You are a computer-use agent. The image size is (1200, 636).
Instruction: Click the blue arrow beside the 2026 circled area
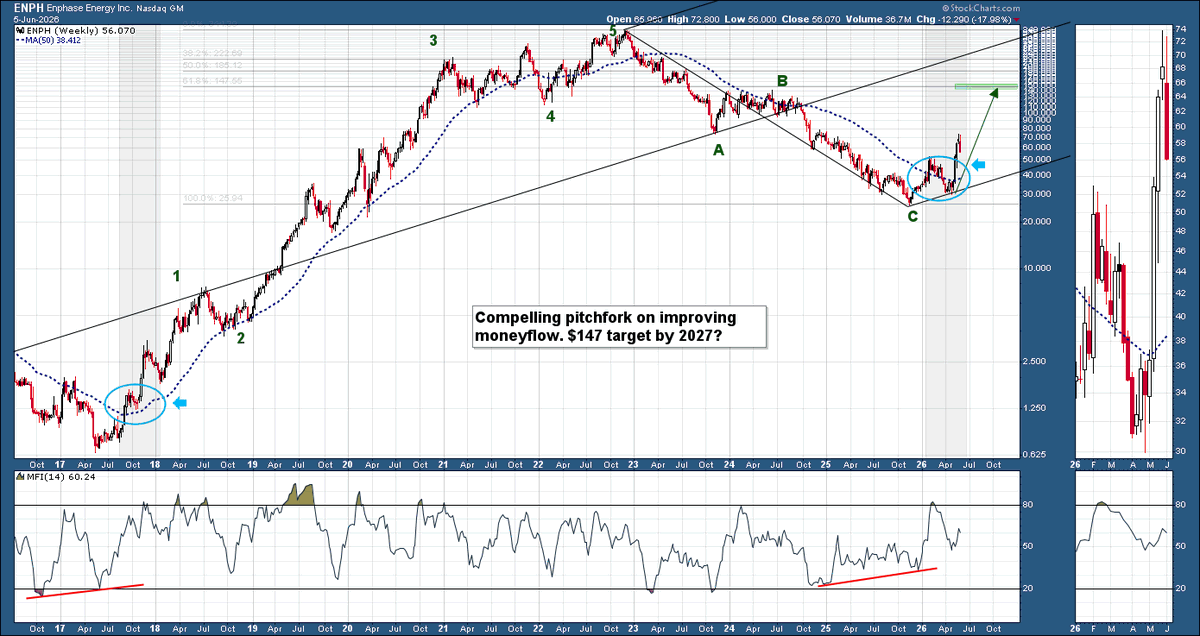pyautogui.click(x=980, y=164)
